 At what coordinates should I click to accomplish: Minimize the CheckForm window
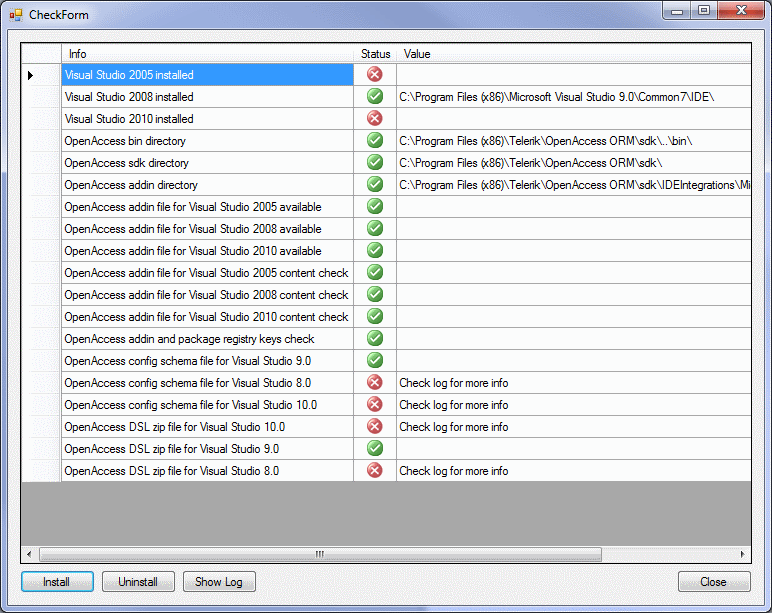[677, 10]
